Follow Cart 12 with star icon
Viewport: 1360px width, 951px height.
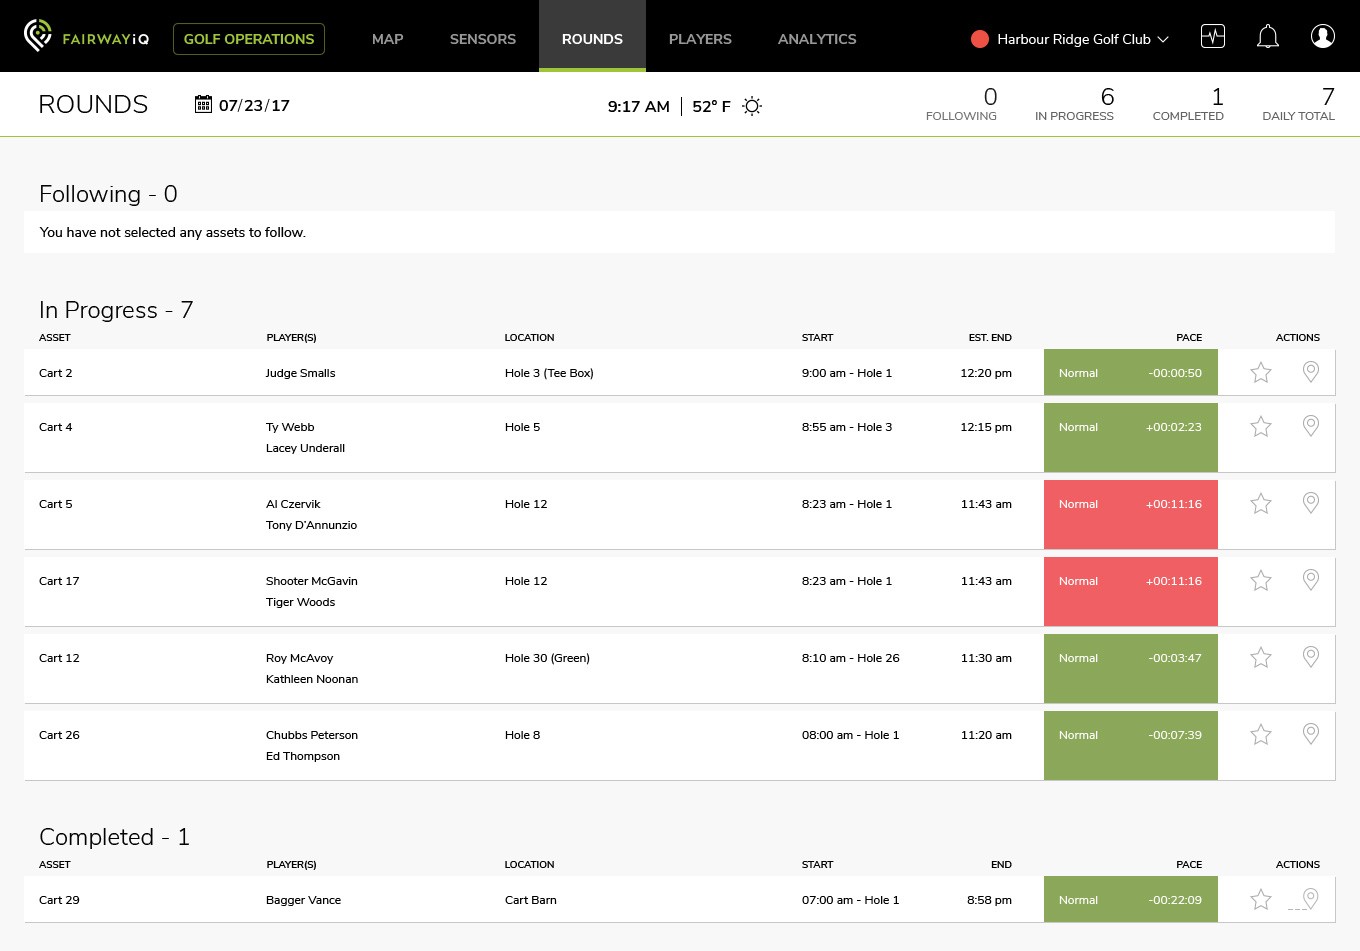[1261, 657]
